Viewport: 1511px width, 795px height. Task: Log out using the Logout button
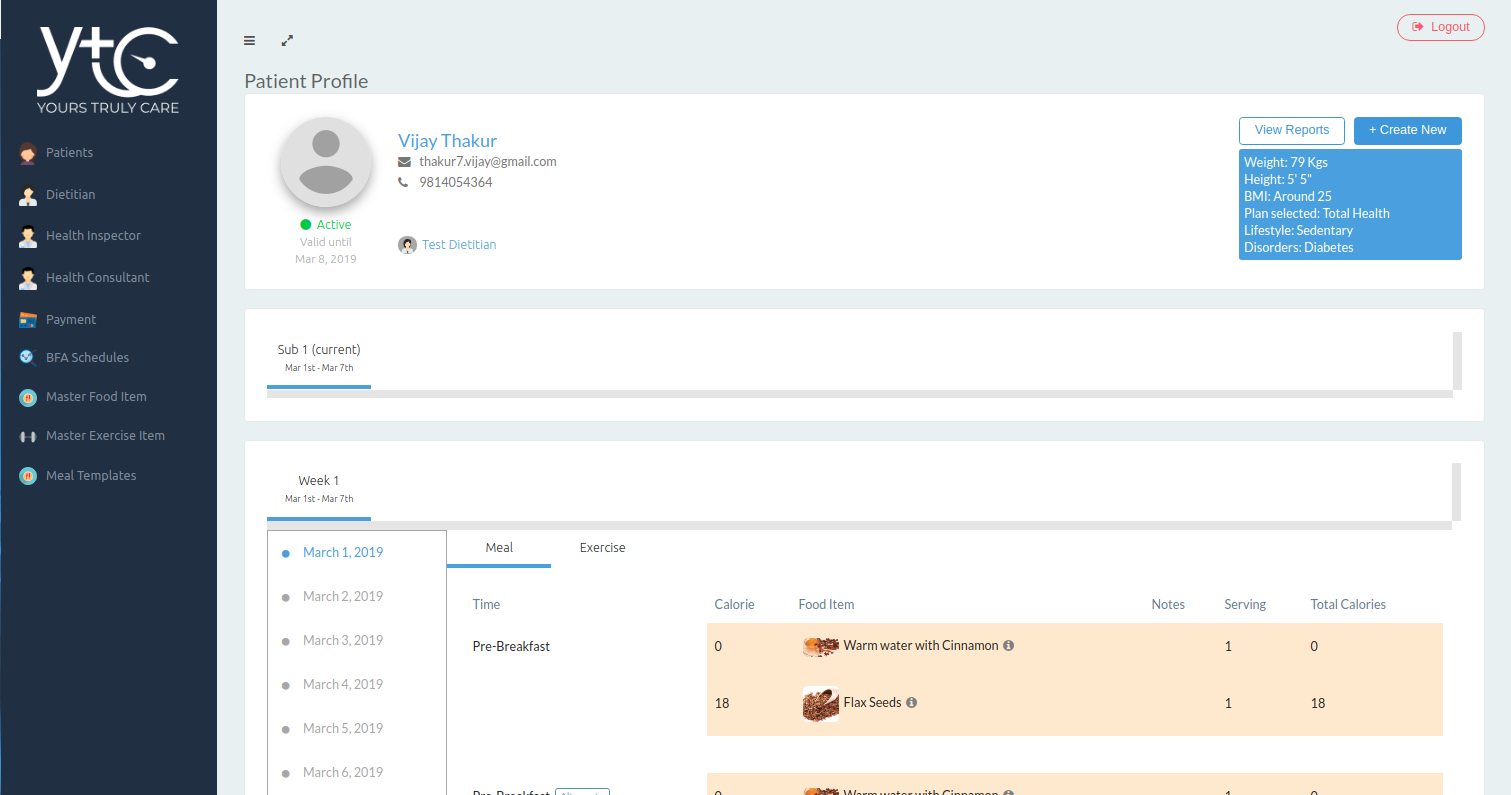pos(1440,27)
